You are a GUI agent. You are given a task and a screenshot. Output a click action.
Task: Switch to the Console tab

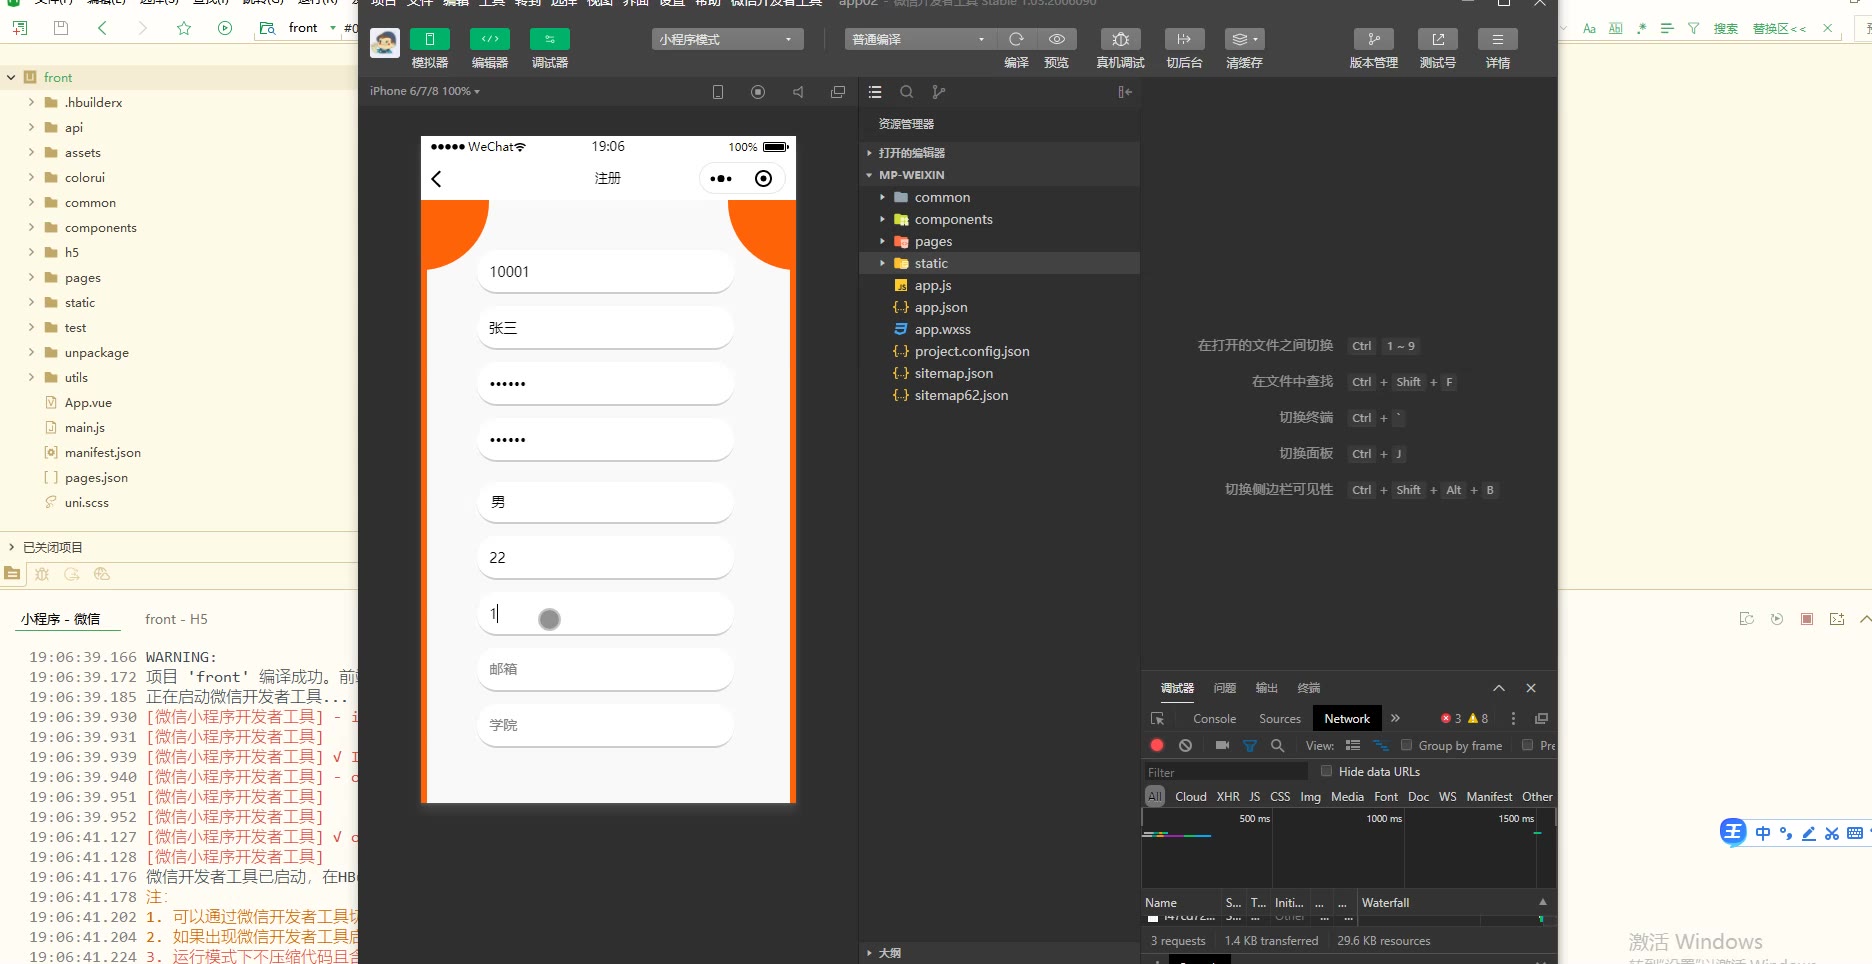pos(1214,719)
